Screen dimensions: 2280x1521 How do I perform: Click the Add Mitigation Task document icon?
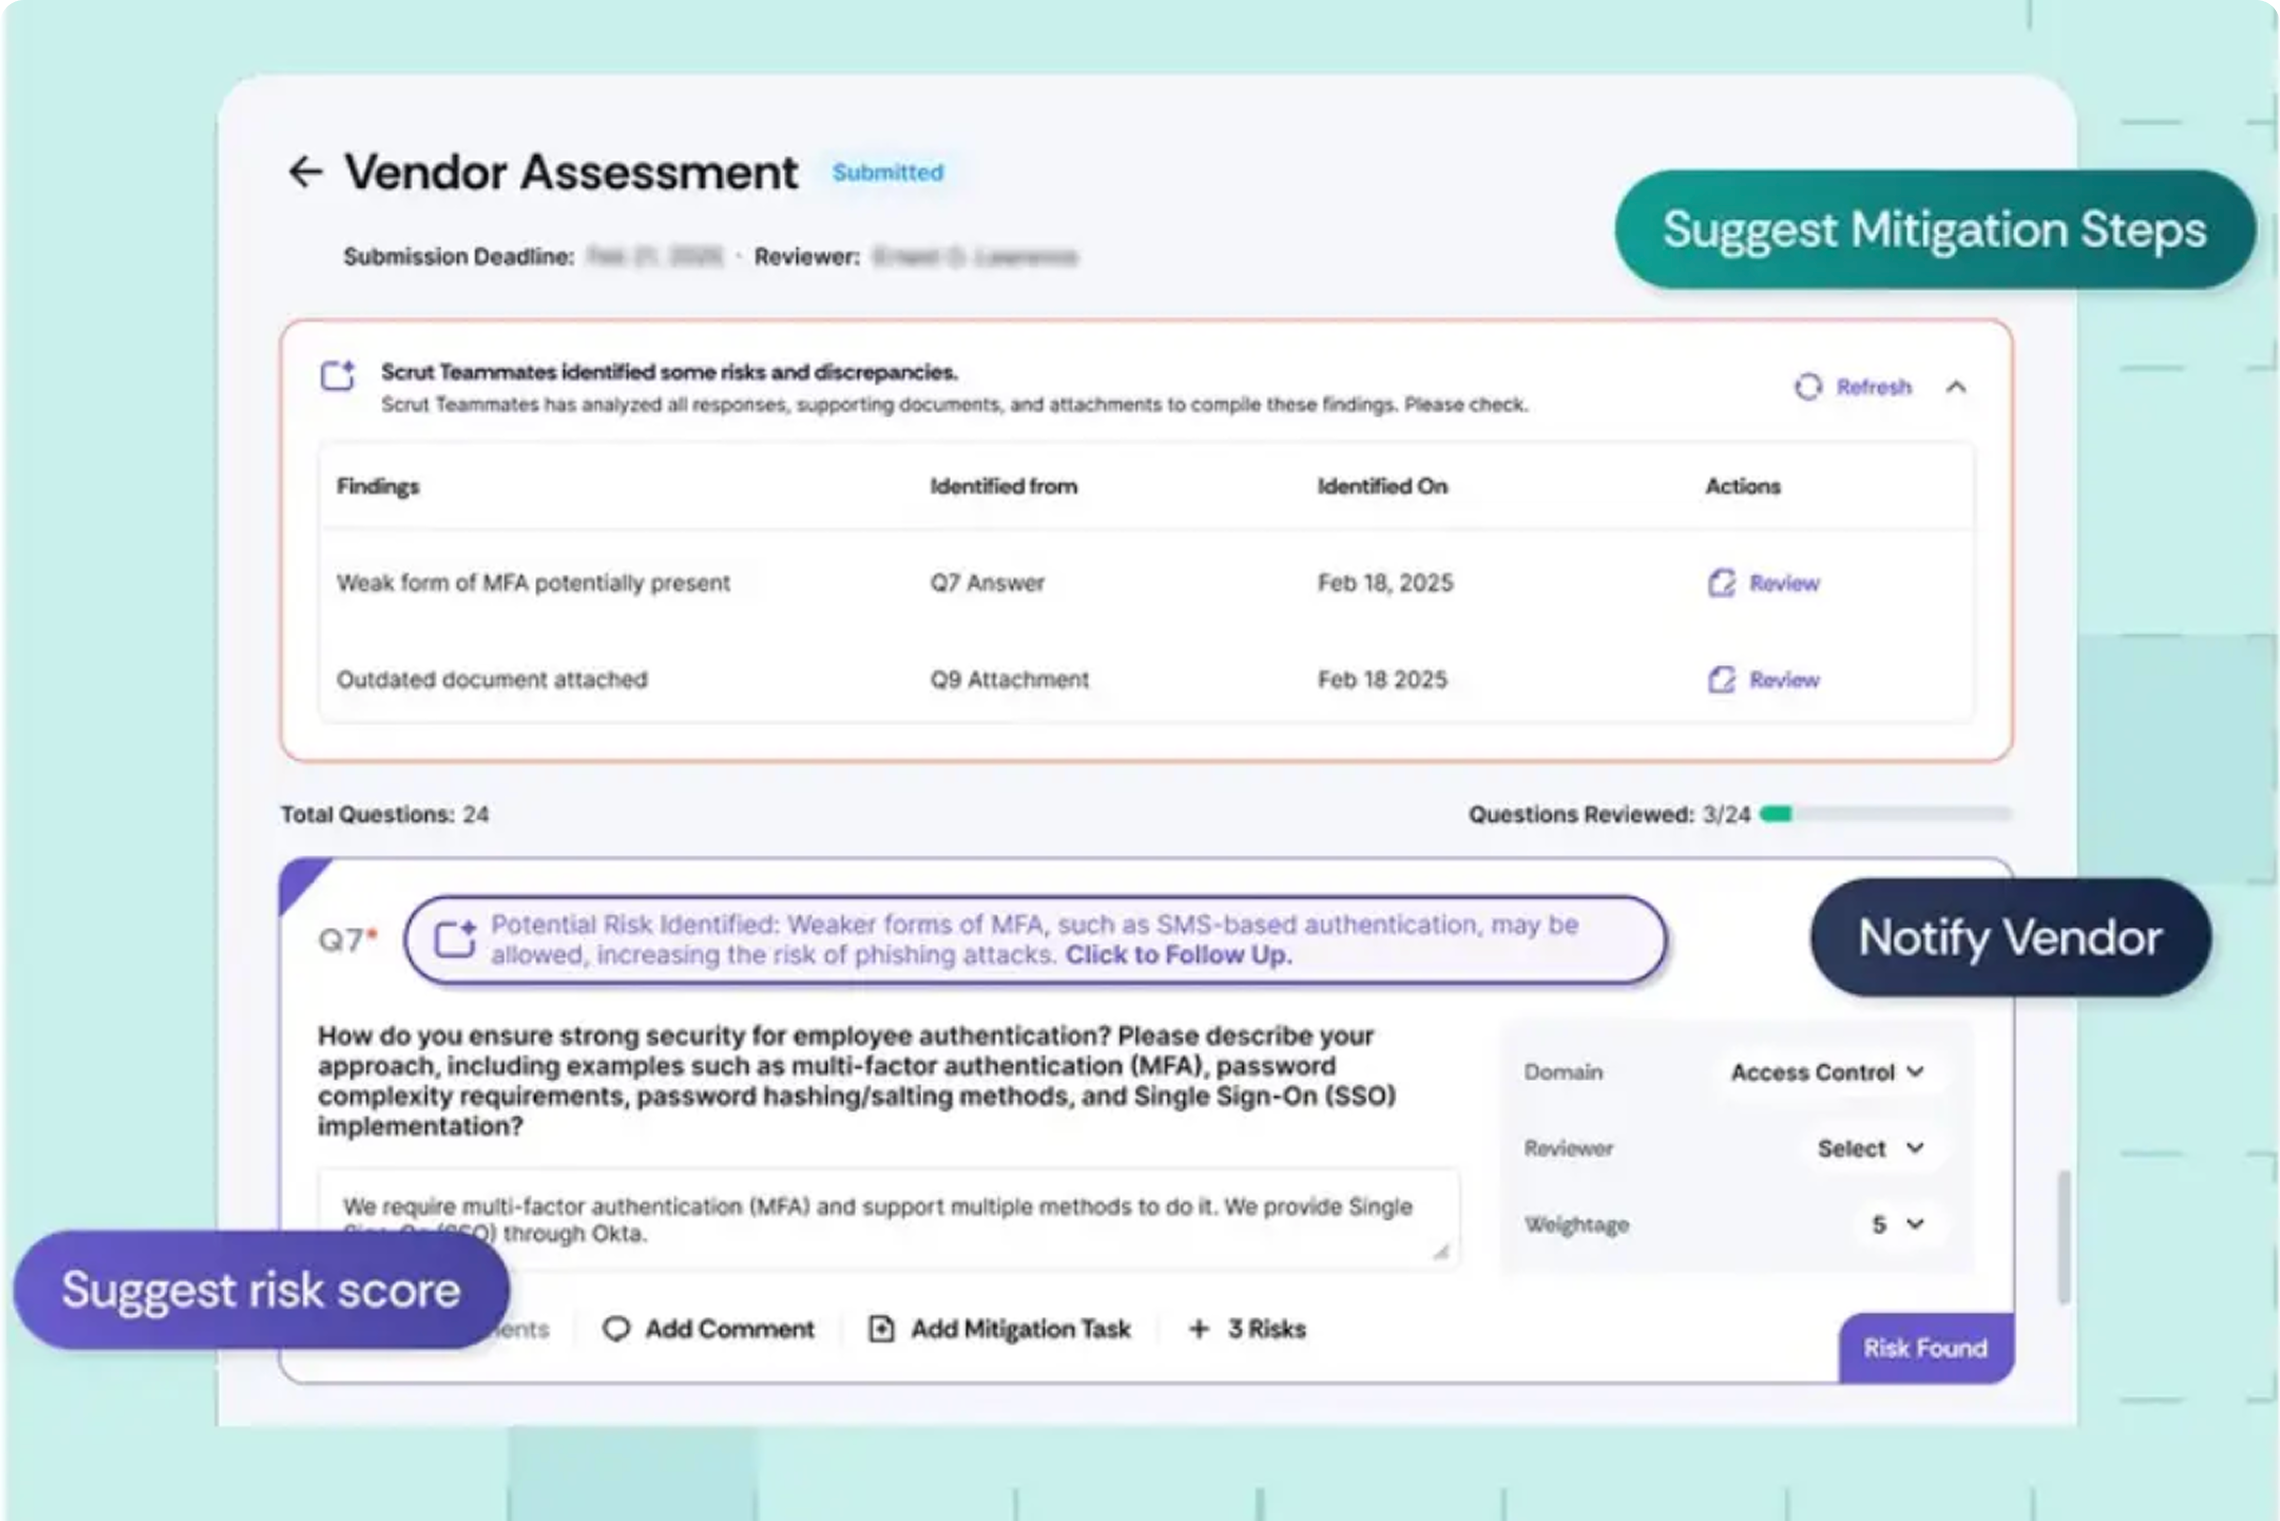[881, 1329]
